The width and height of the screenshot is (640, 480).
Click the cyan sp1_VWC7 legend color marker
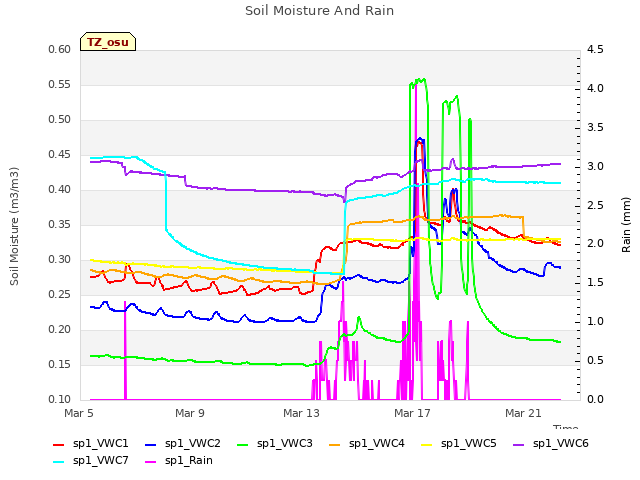pos(59,462)
